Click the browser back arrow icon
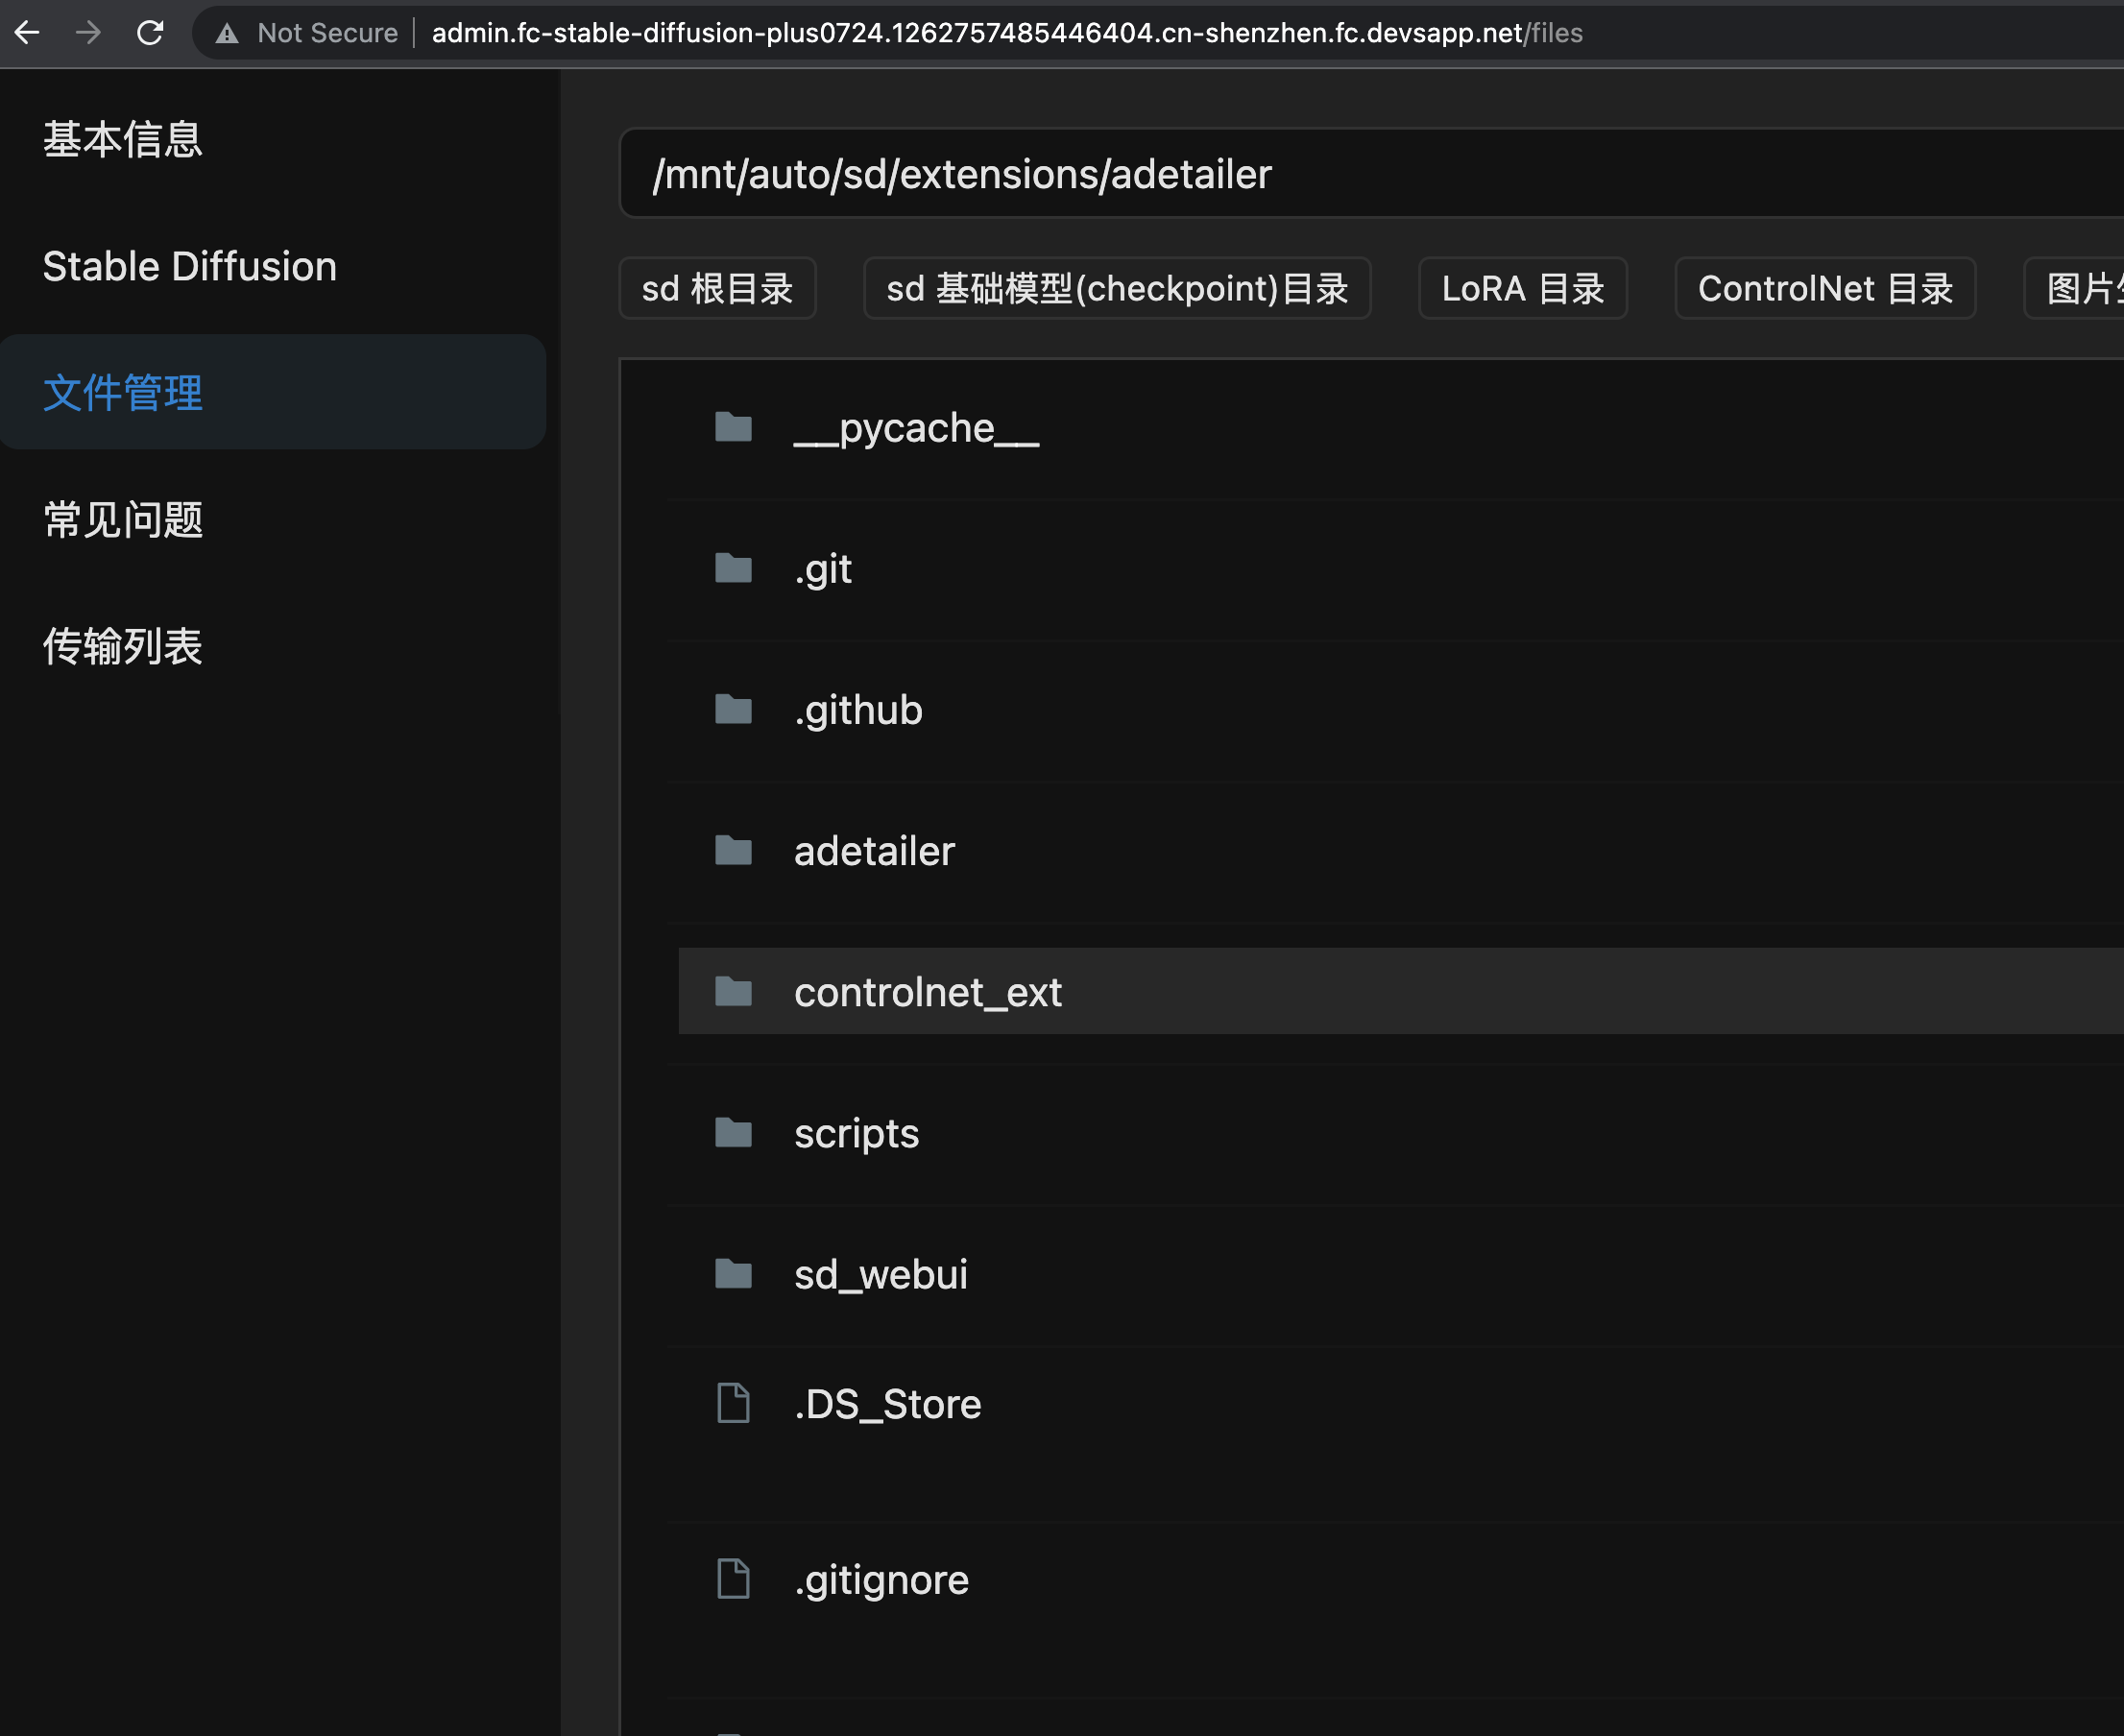Screen dimensions: 2124x1736 click(27, 33)
